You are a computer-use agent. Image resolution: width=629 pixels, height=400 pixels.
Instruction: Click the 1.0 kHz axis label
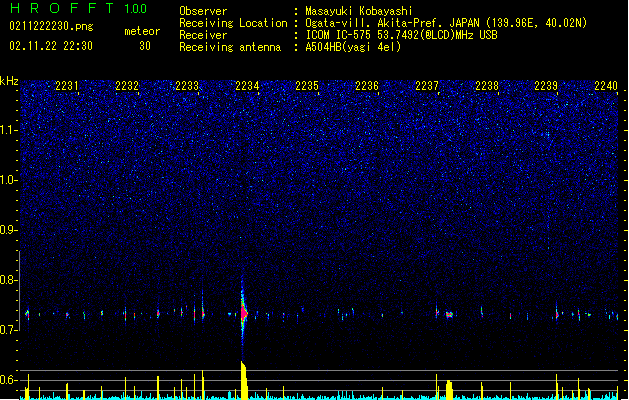(8, 180)
